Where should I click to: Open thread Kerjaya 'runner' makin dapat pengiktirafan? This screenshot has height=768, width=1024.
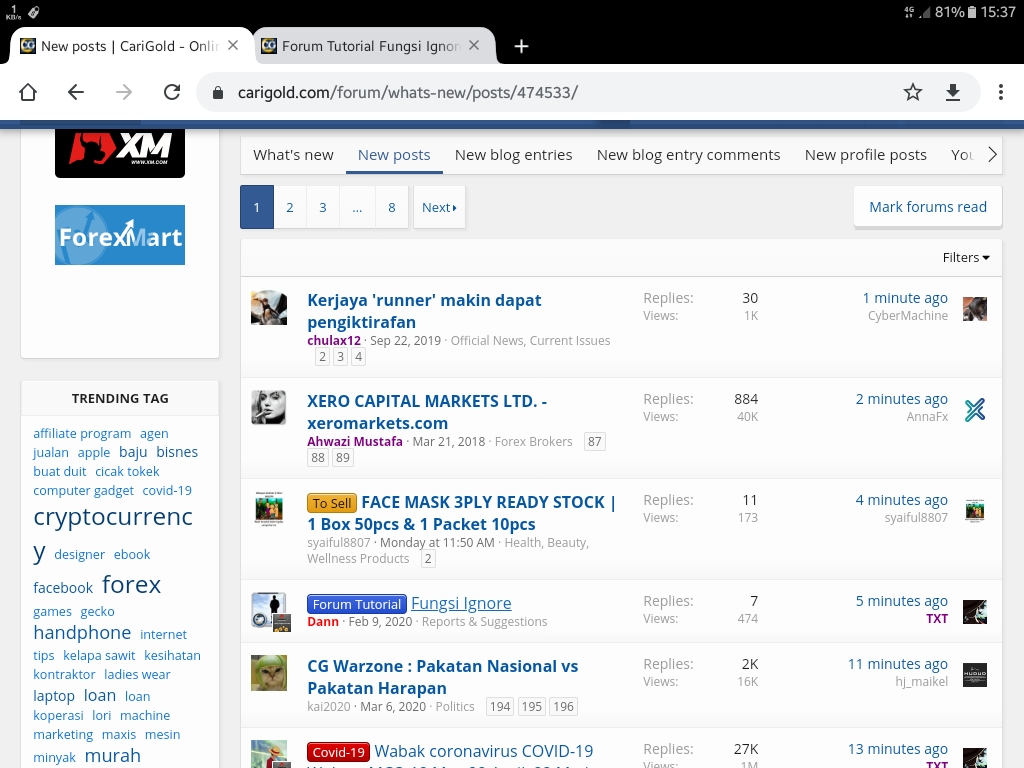pyautogui.click(x=424, y=311)
